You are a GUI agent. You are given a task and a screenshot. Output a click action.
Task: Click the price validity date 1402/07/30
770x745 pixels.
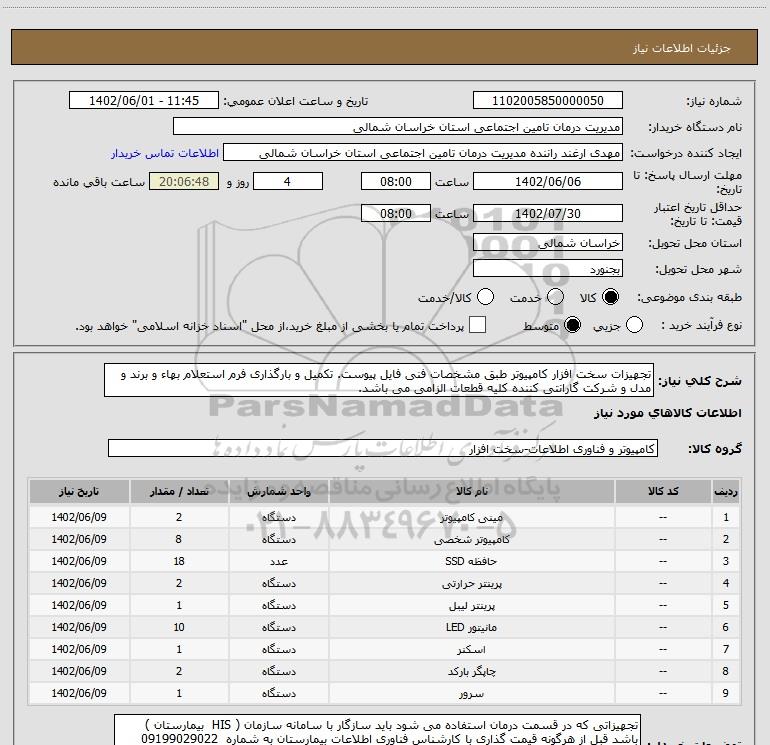[x=548, y=213]
